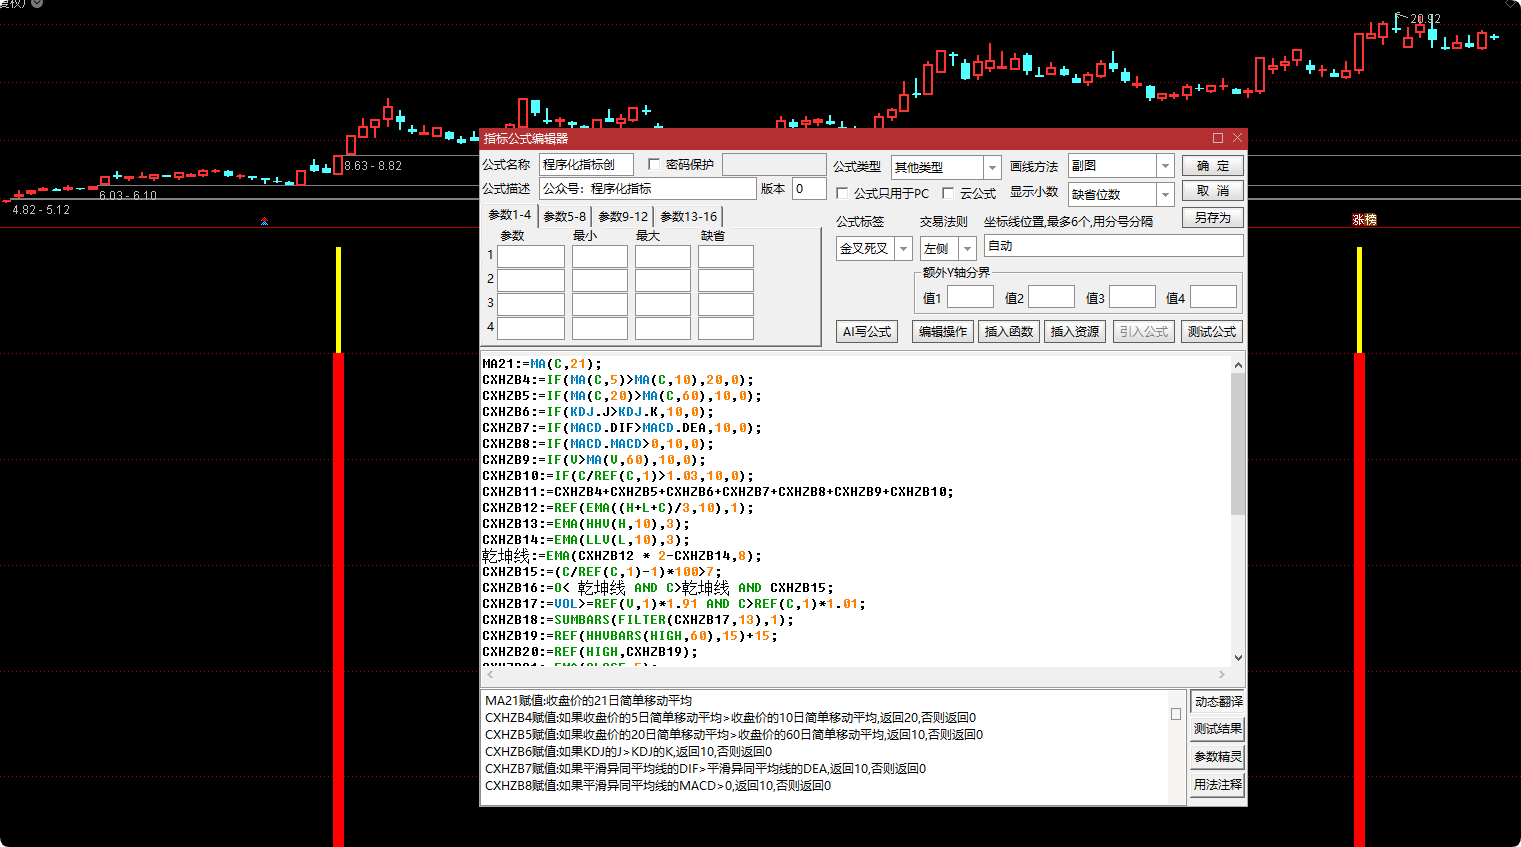Screen dimensions: 1521x847
Task: Click the small triangle marker under the candlestick chart
Action: [x=264, y=221]
